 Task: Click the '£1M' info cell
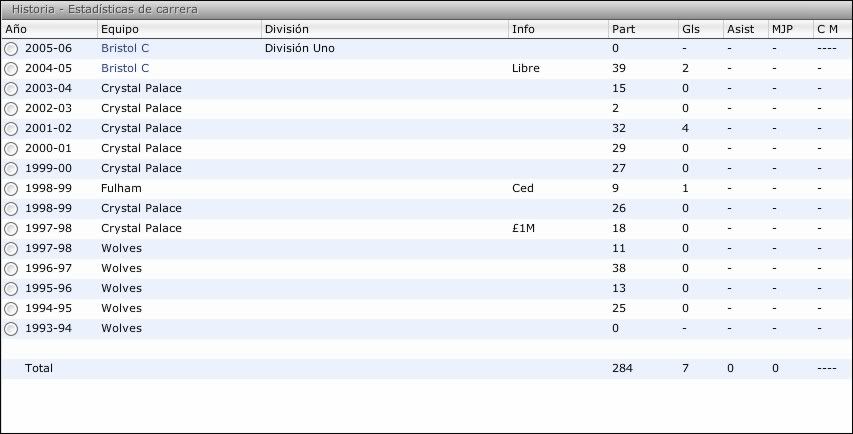pyautogui.click(x=523, y=228)
